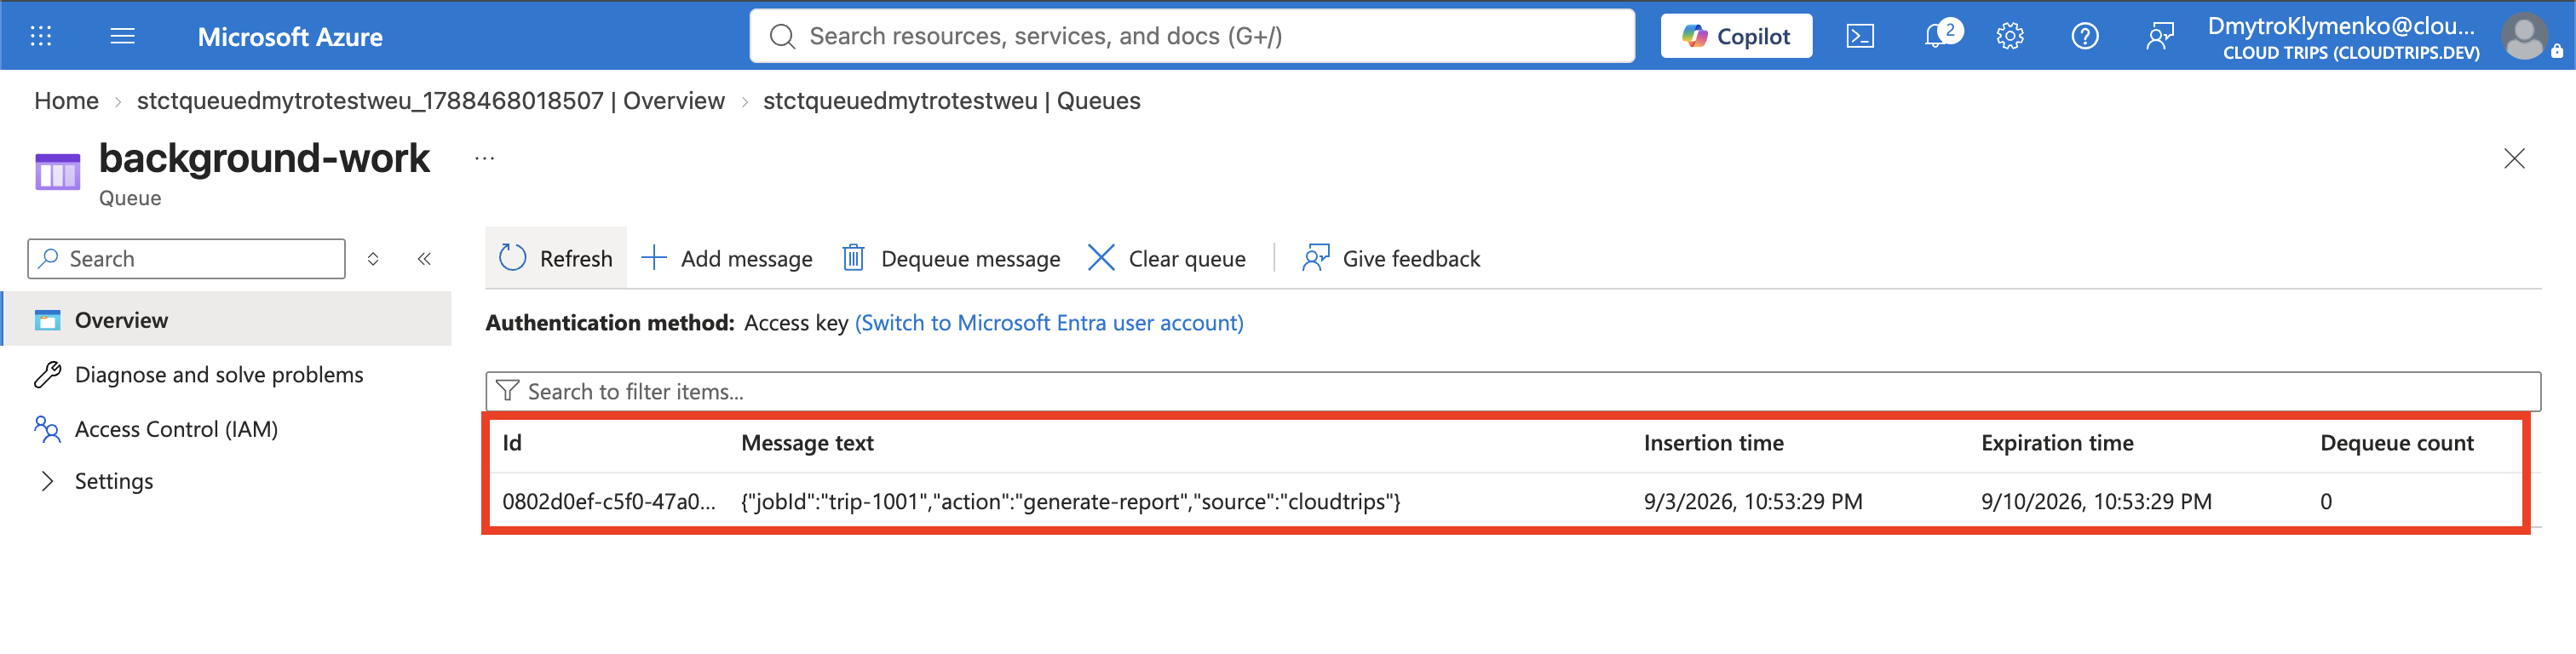This screenshot has width=2576, height=654.
Task: Close the background-work blade
Action: tap(2514, 158)
